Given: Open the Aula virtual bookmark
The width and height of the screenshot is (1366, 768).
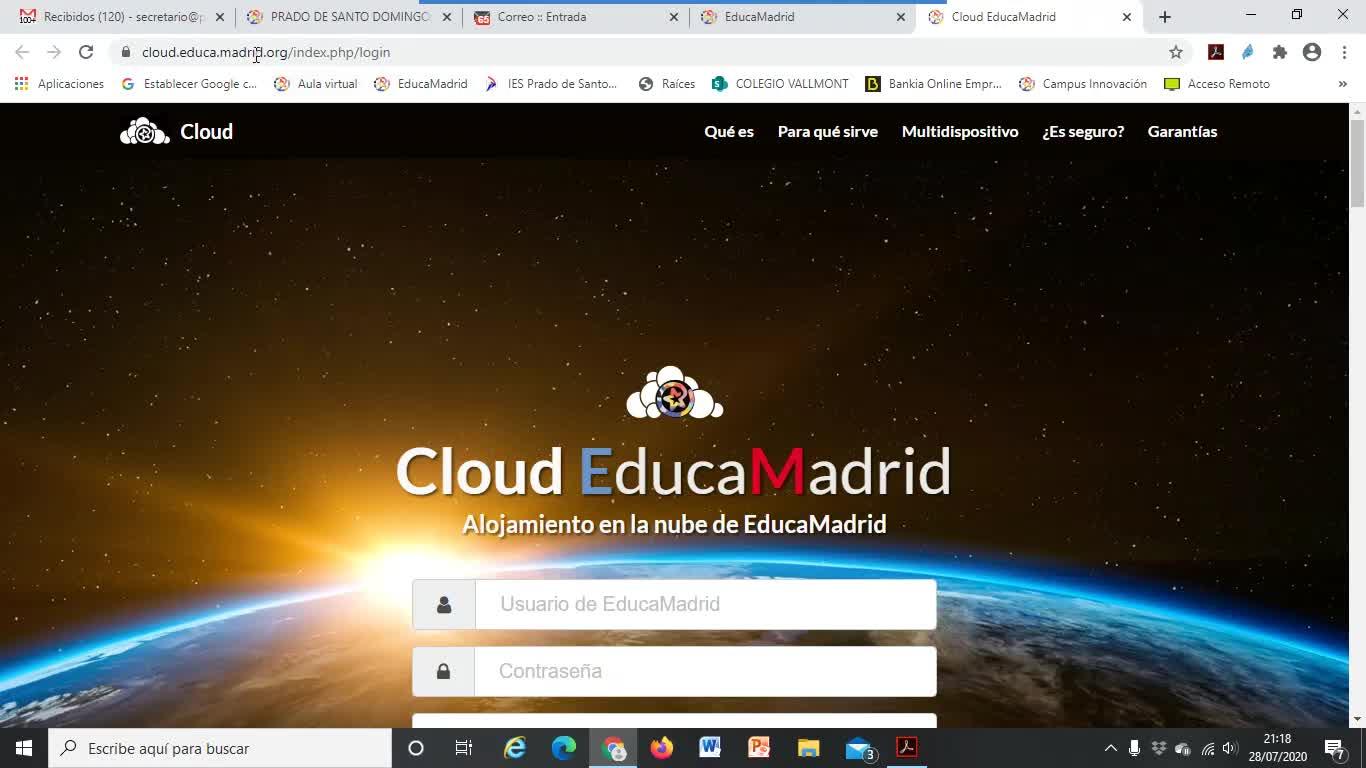Looking at the screenshot, I should 316,84.
